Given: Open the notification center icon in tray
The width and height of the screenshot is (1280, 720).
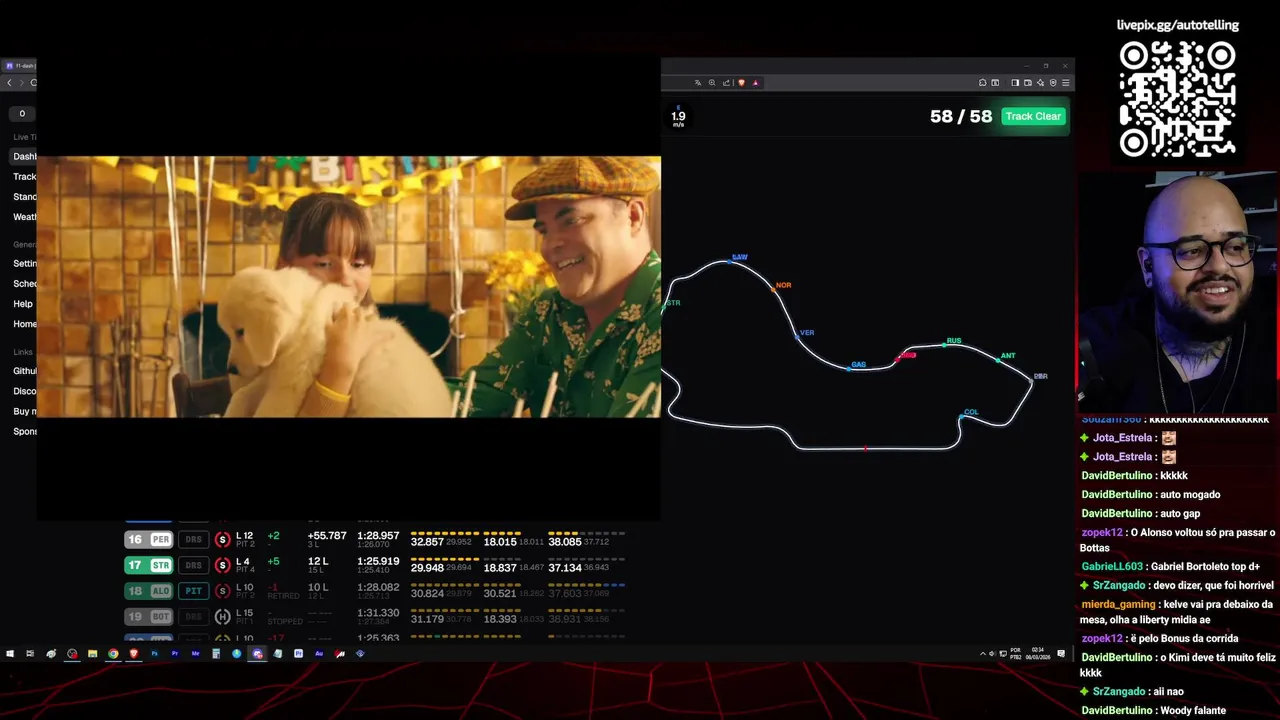Looking at the screenshot, I should [x=1061, y=654].
